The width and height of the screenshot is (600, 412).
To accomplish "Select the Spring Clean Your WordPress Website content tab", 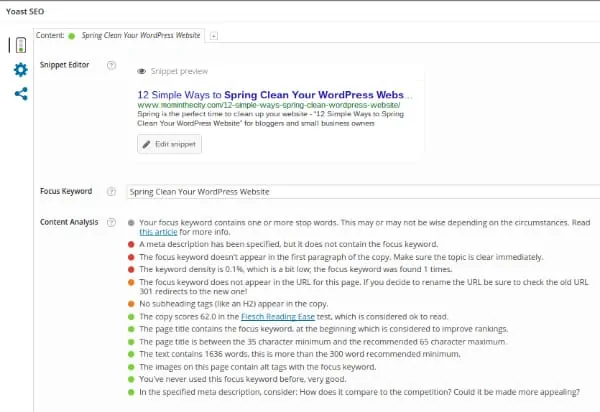I will pos(119,36).
